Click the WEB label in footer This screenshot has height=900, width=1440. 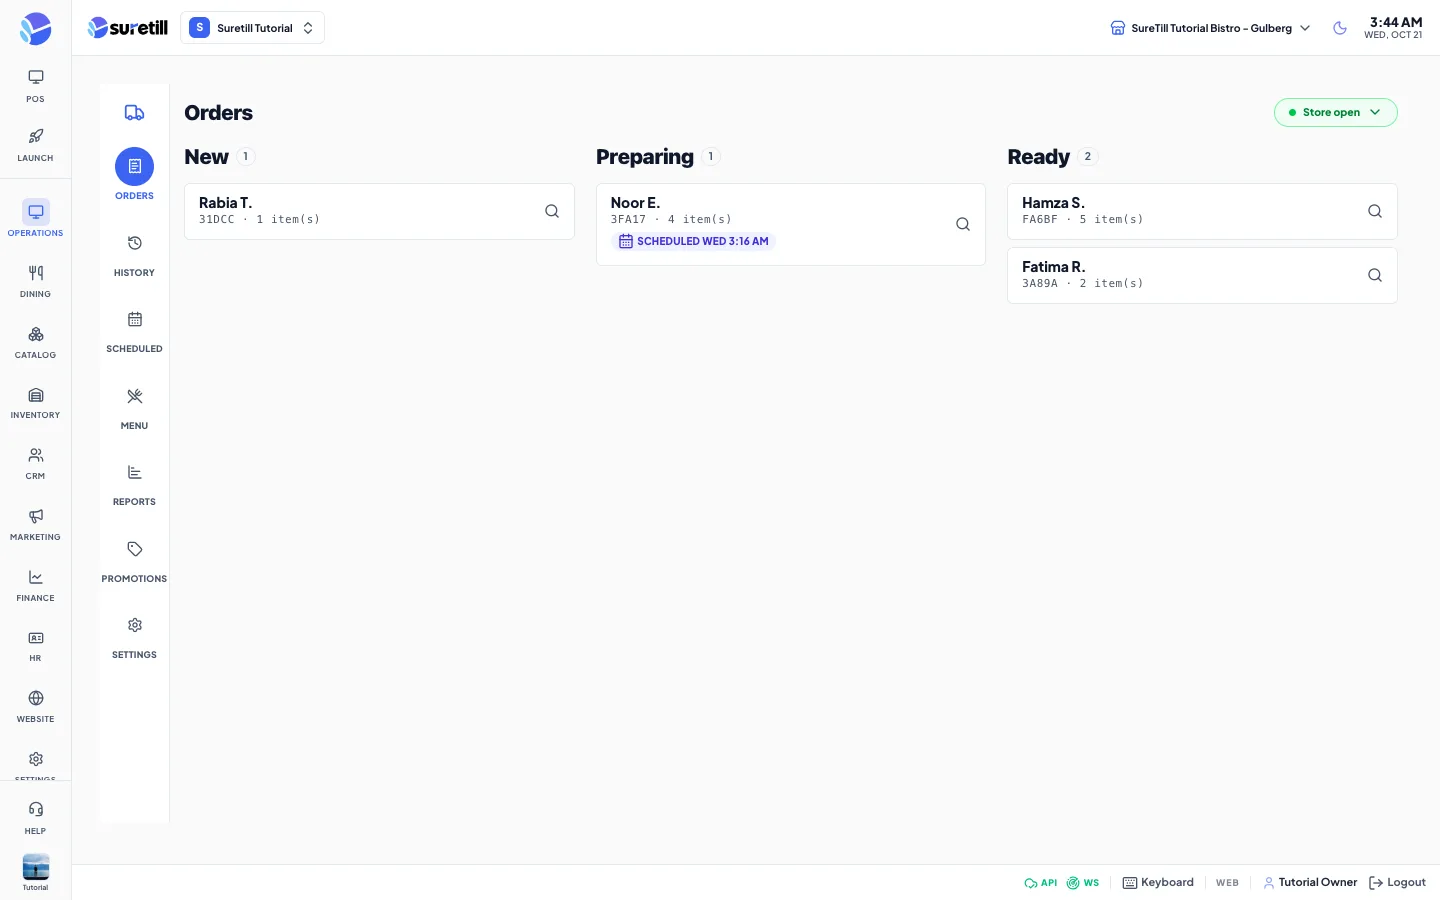click(x=1227, y=883)
